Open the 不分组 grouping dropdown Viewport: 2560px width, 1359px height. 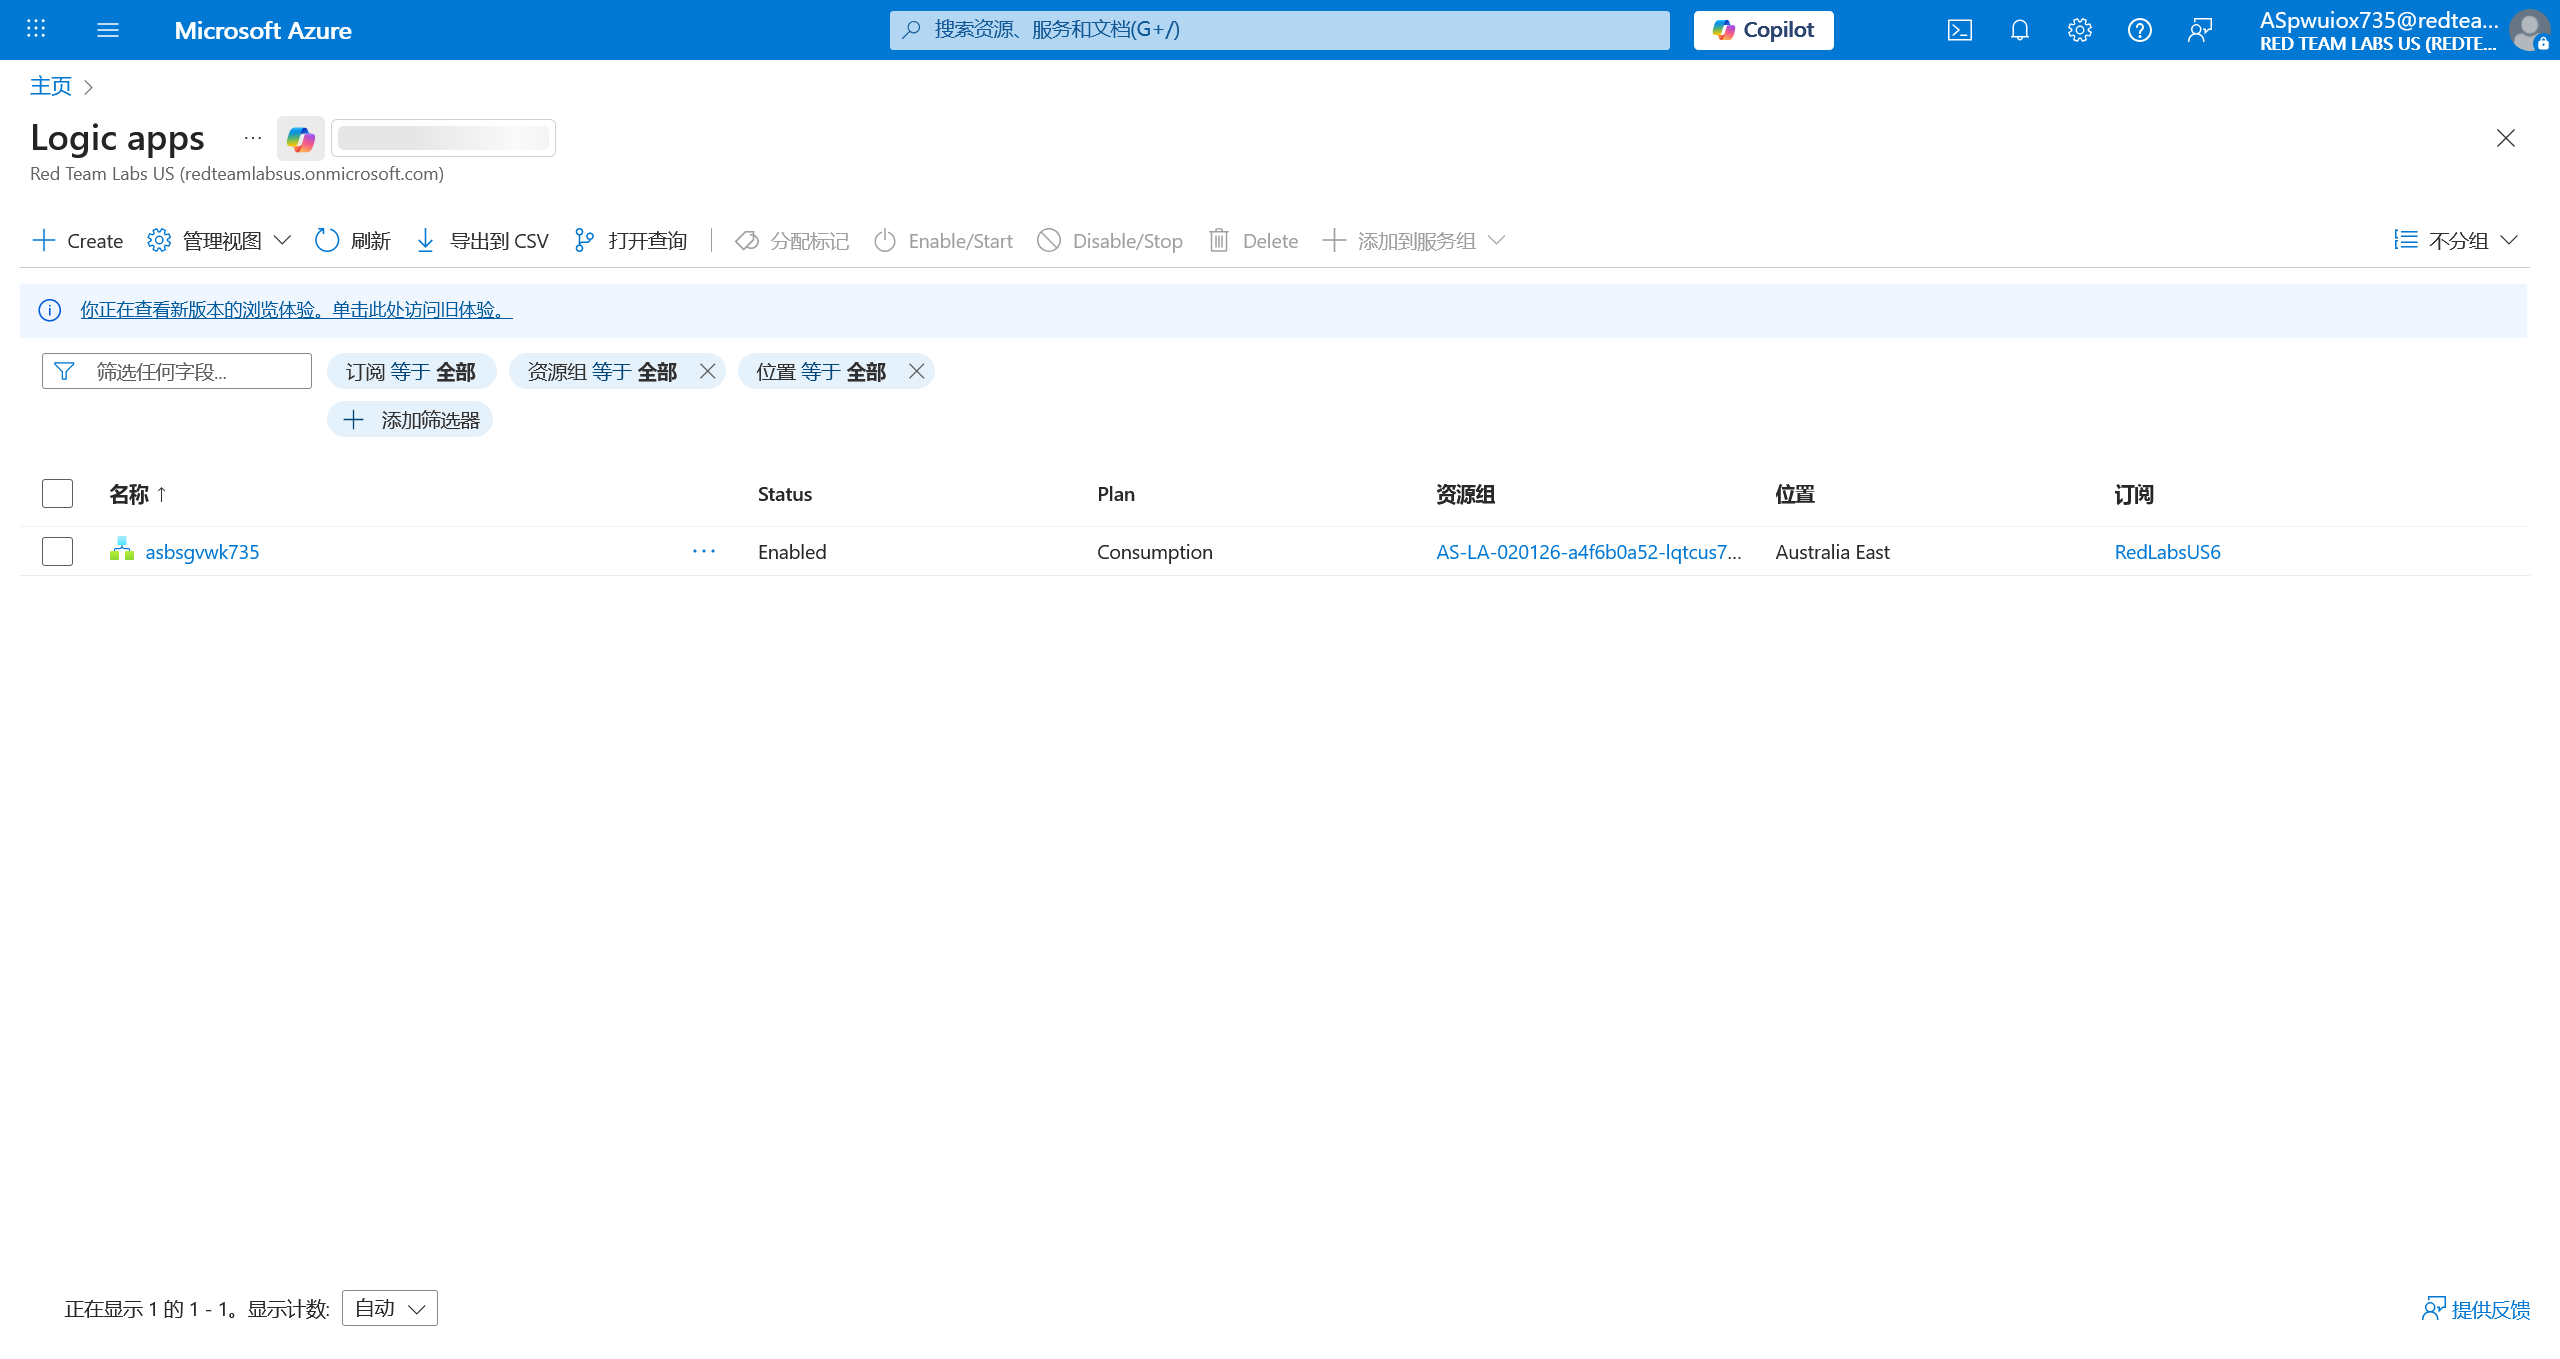[x=2456, y=241]
